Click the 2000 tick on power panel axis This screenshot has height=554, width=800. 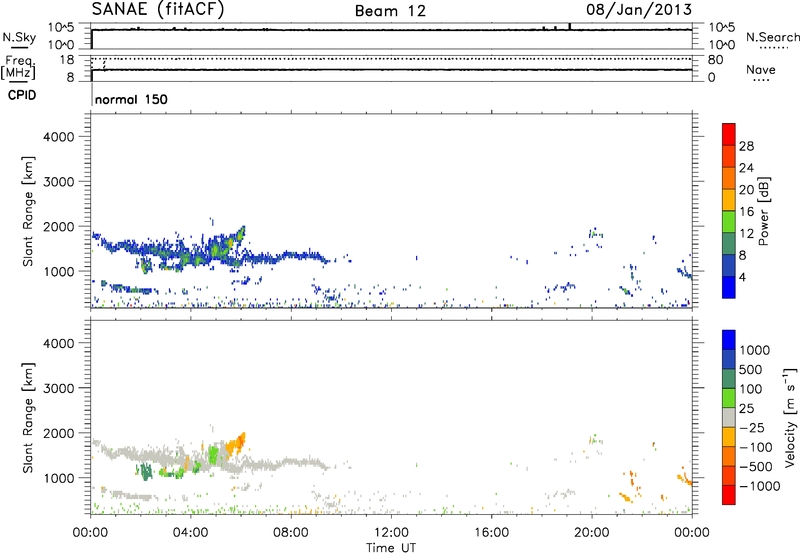(59, 226)
